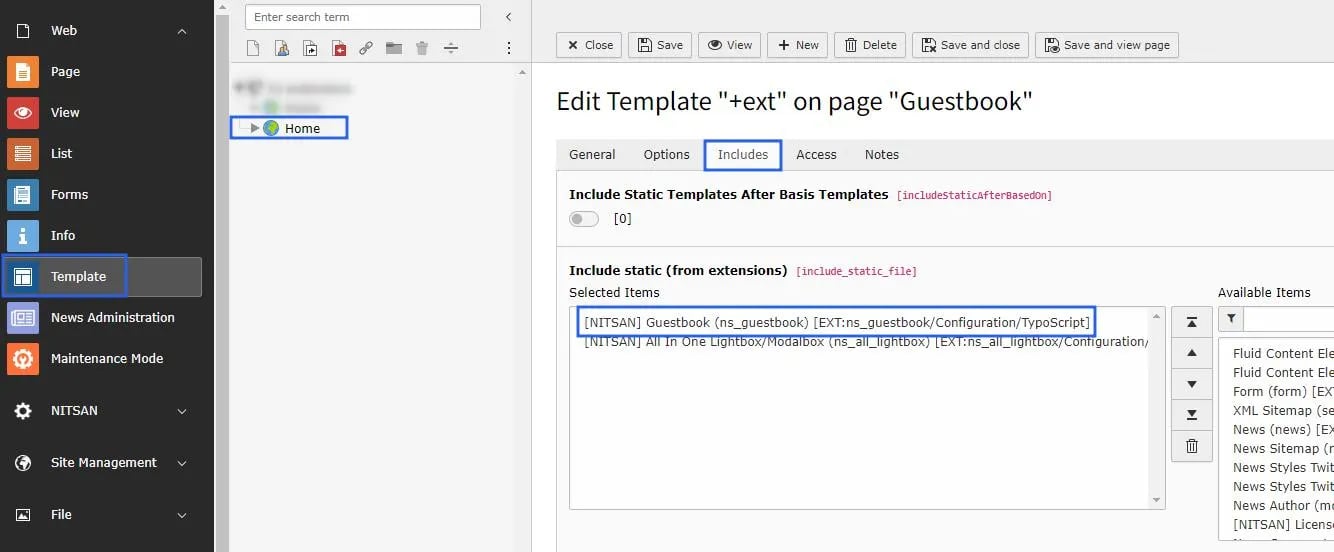Screen dimensions: 1334x552
Task: Expand the Home page tree node
Action: tap(255, 128)
